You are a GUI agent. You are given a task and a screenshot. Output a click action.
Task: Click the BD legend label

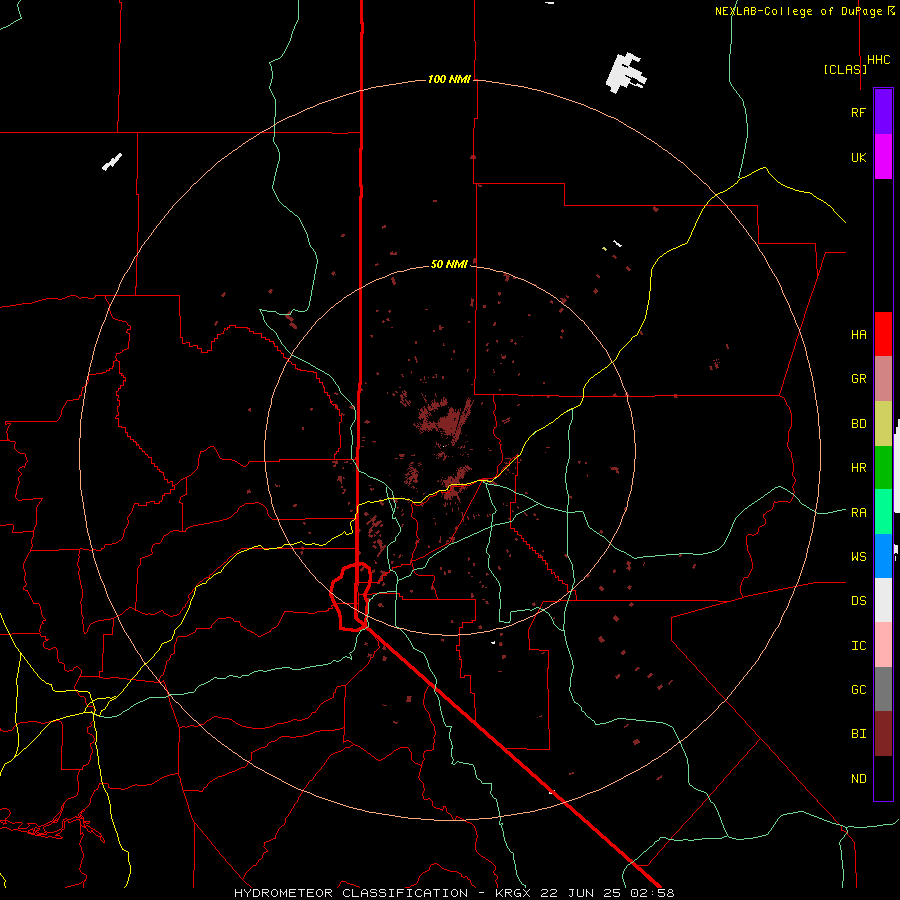point(858,424)
